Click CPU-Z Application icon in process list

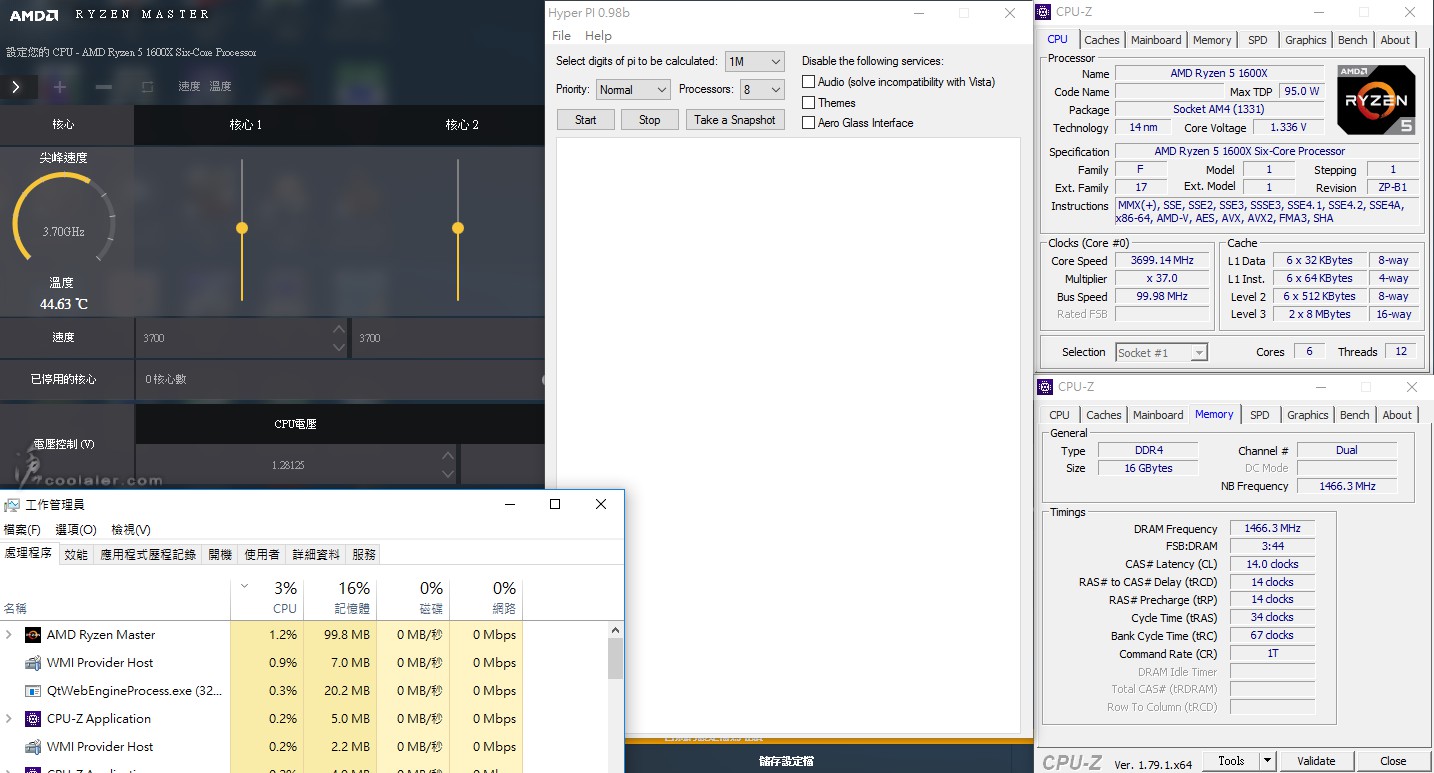[33, 719]
